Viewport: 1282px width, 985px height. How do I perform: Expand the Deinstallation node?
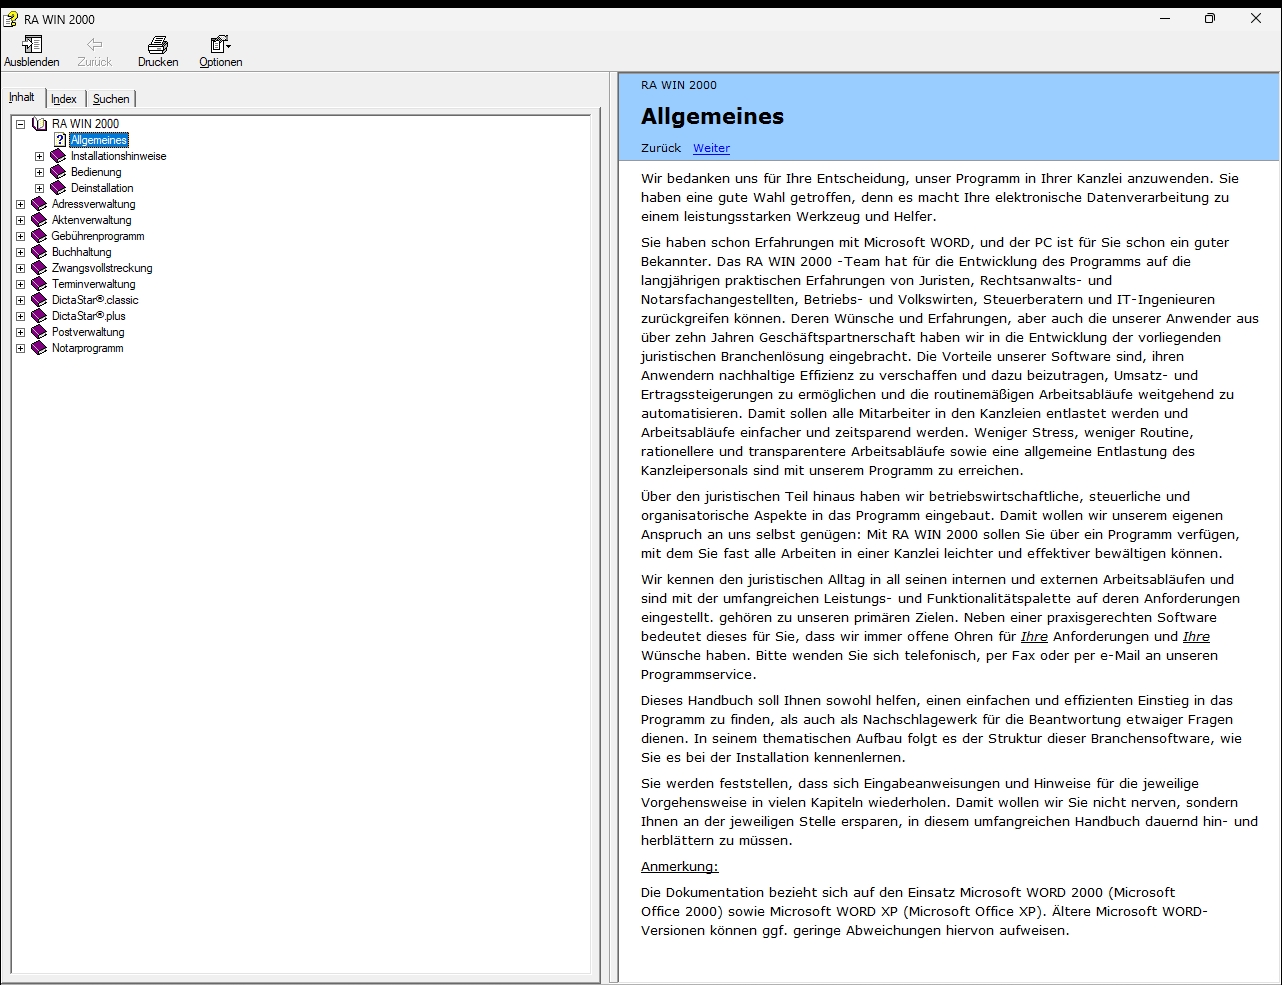coord(40,188)
